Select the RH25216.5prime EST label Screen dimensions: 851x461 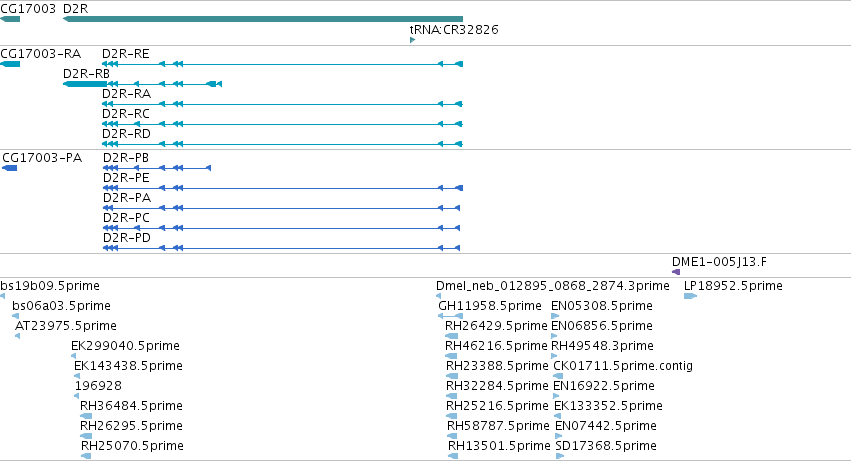pyautogui.click(x=497, y=407)
